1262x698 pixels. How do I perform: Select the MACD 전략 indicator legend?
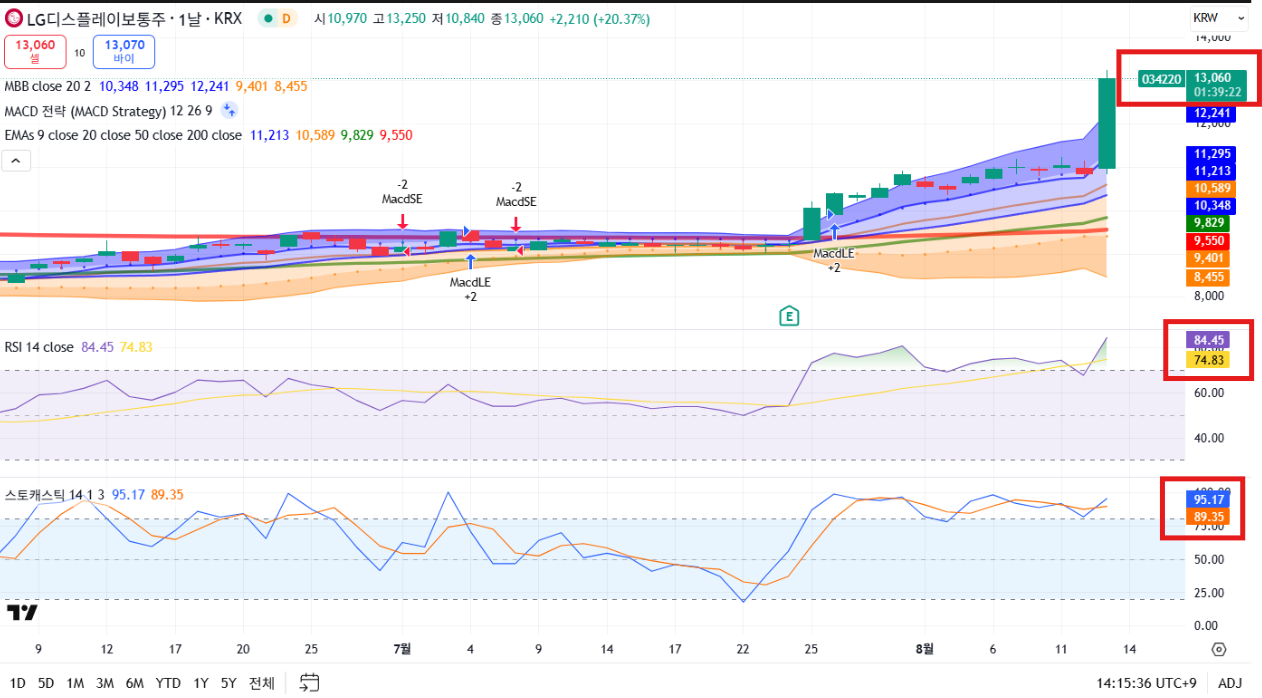pos(107,110)
